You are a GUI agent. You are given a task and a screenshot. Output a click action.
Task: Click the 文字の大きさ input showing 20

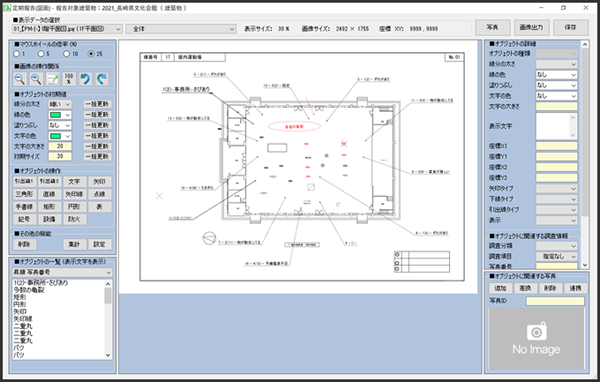click(60, 146)
